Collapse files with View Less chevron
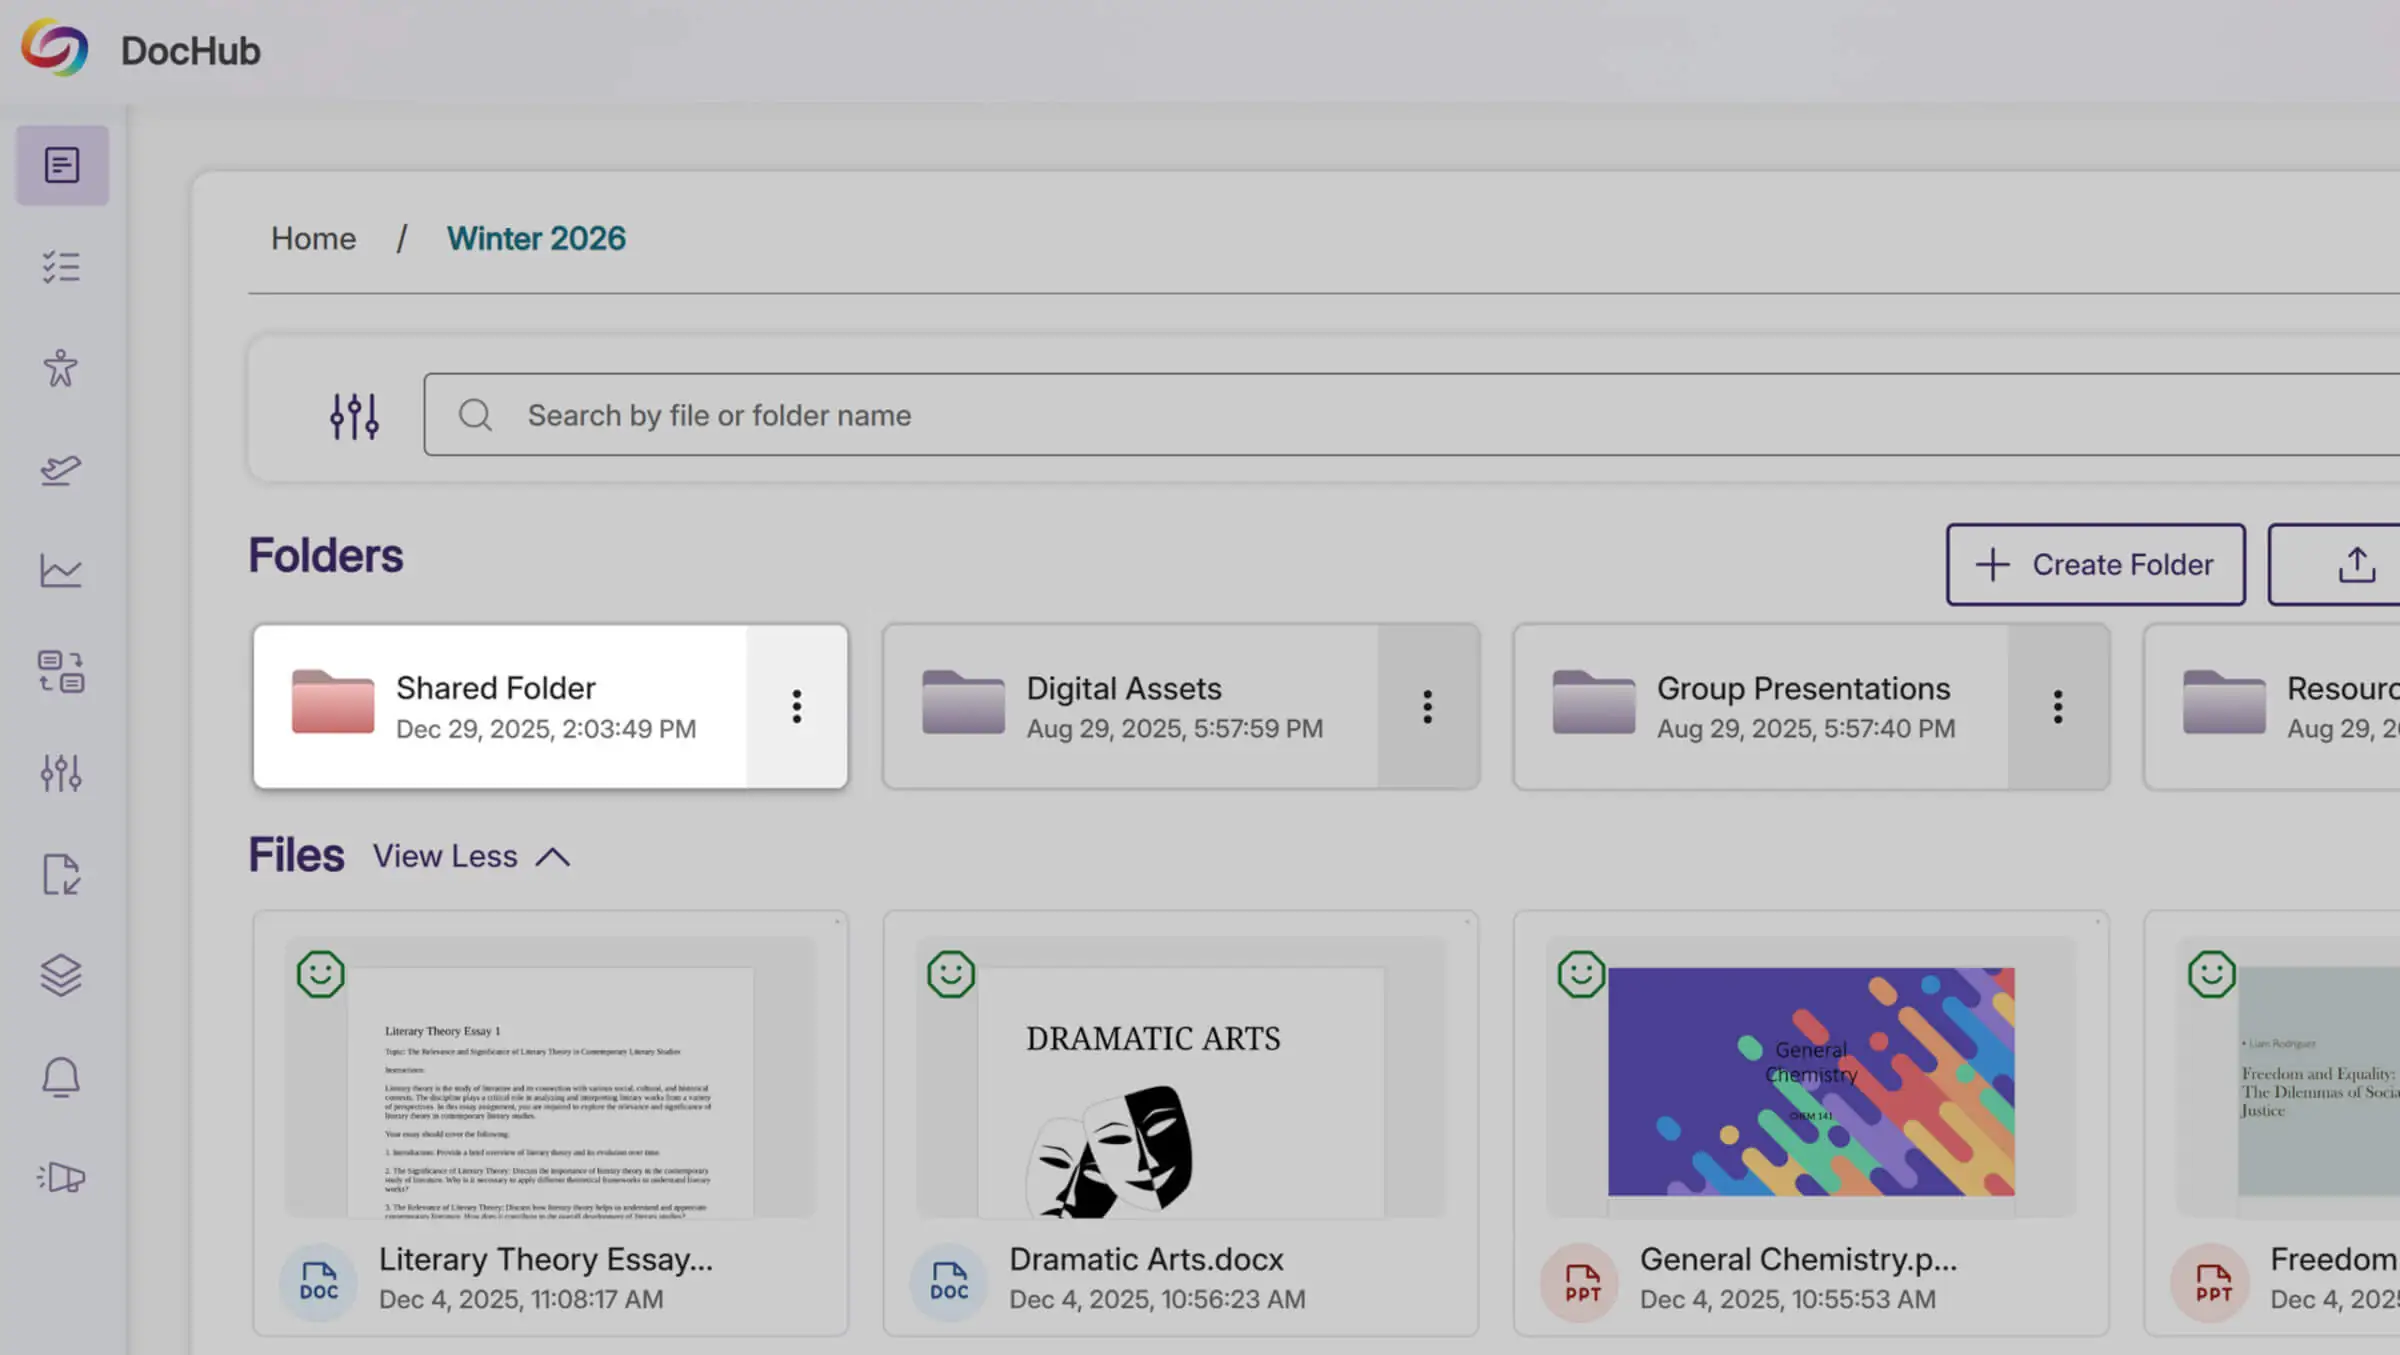Screen dimensions: 2400x1355 click(x=552, y=857)
